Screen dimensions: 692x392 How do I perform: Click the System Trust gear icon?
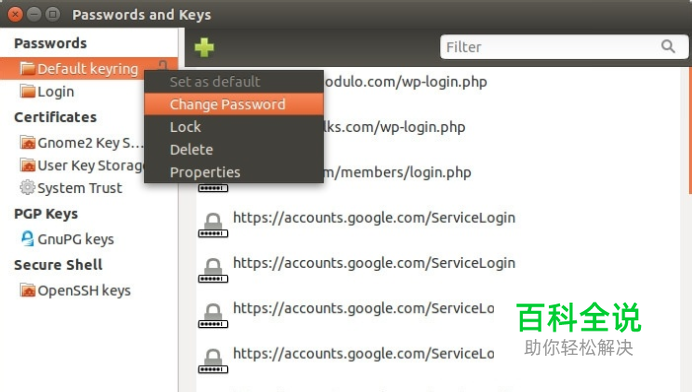click(x=27, y=187)
